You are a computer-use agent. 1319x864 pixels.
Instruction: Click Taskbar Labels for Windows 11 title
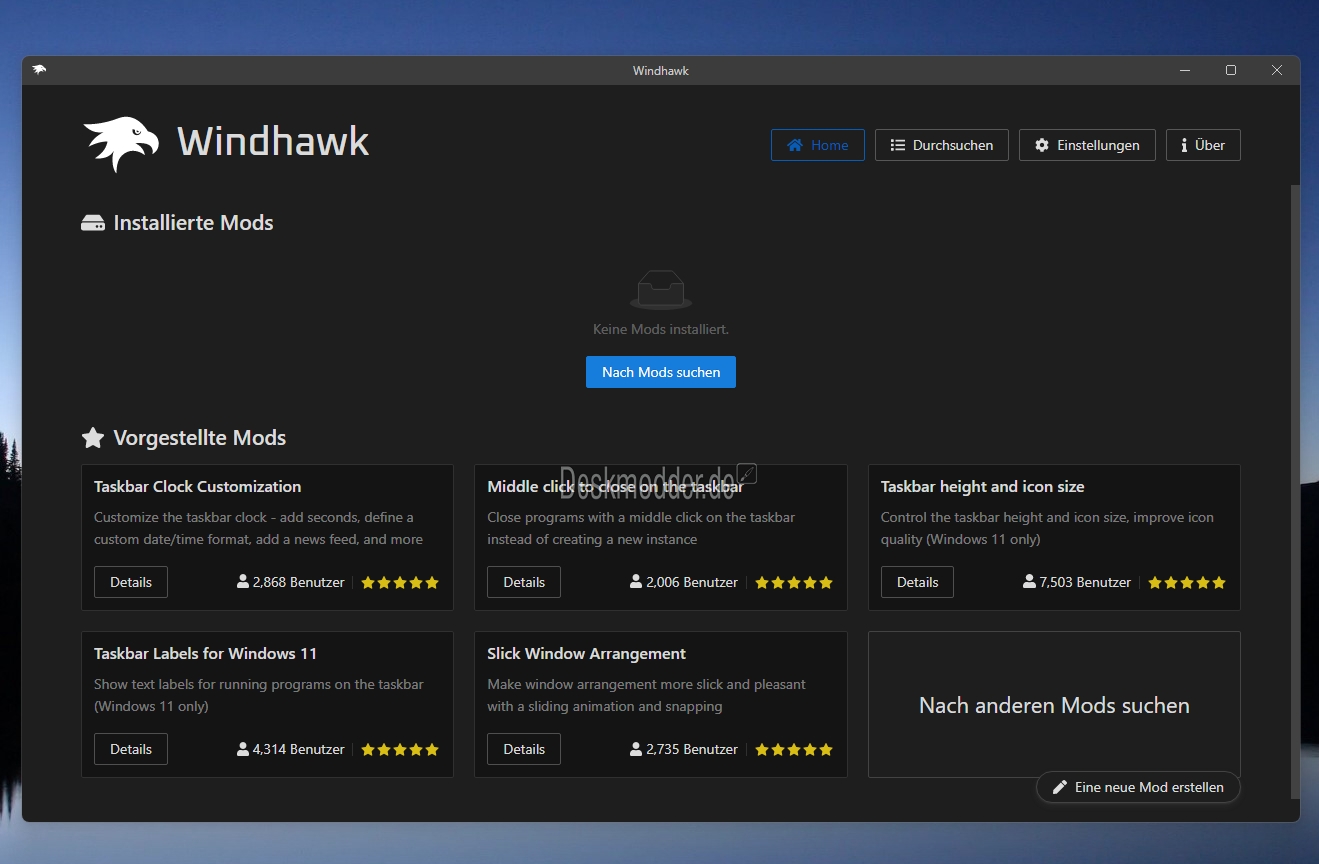[x=205, y=653]
